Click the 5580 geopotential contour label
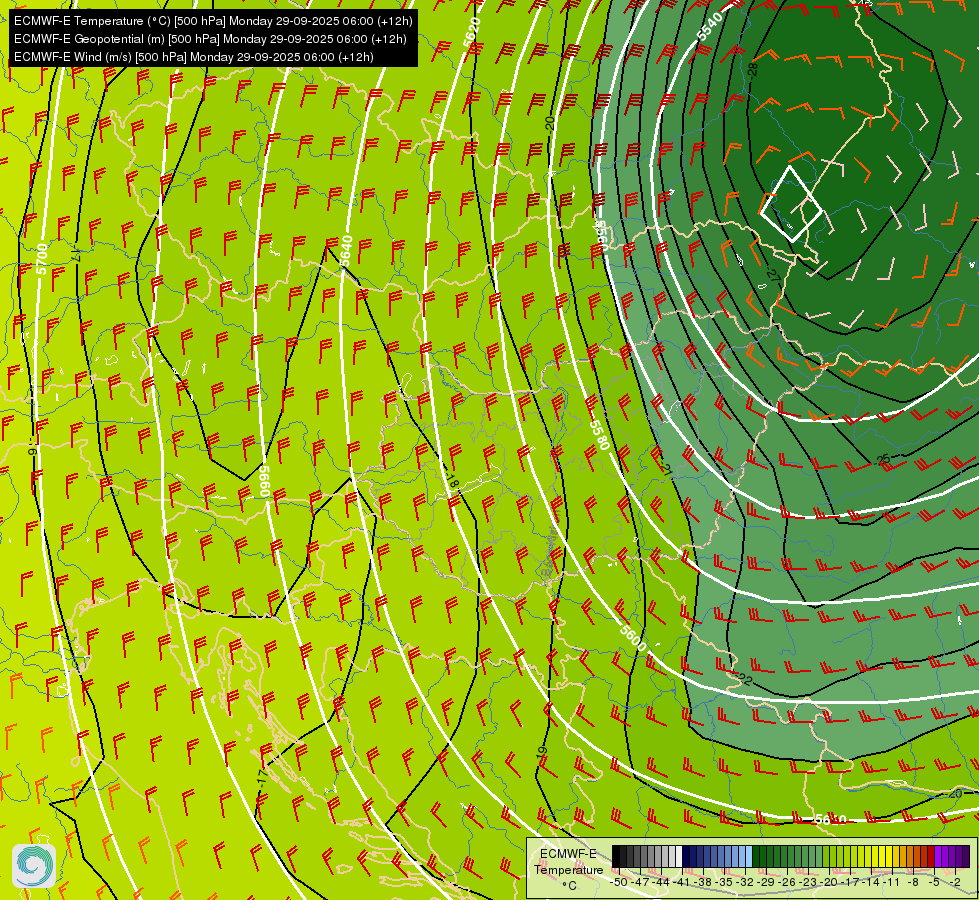 (x=599, y=435)
